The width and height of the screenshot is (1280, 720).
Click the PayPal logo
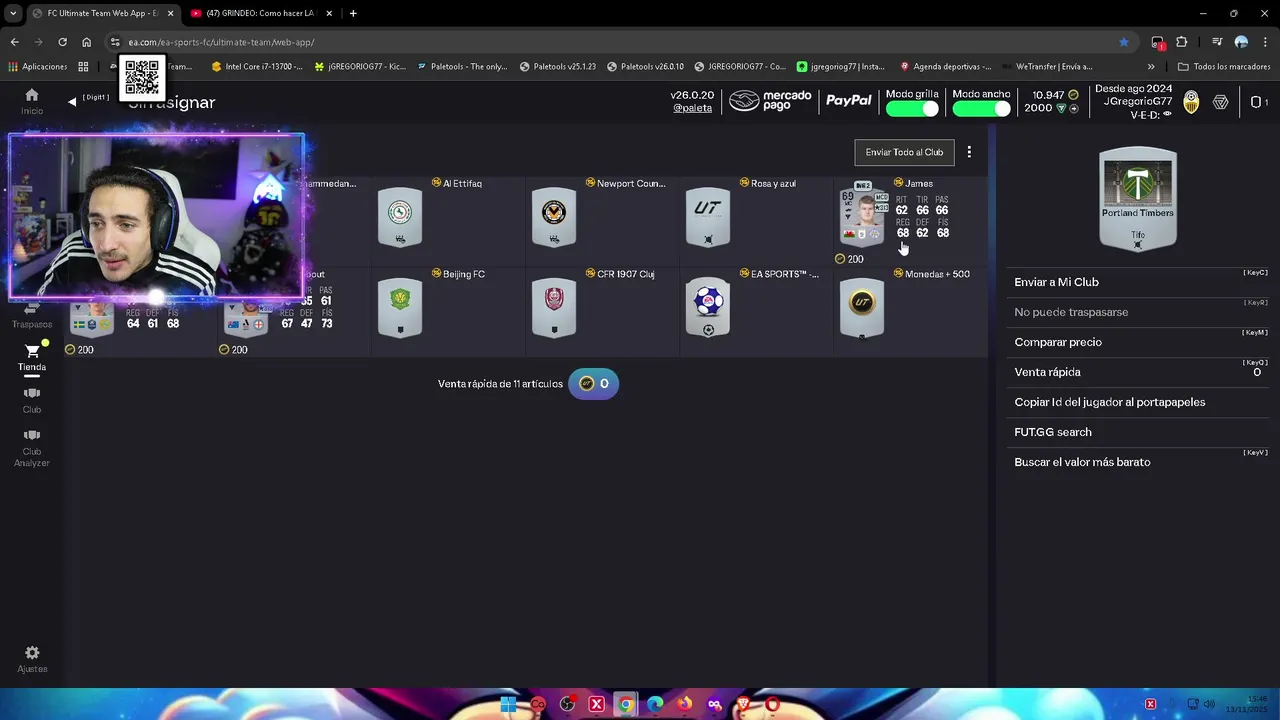point(849,101)
